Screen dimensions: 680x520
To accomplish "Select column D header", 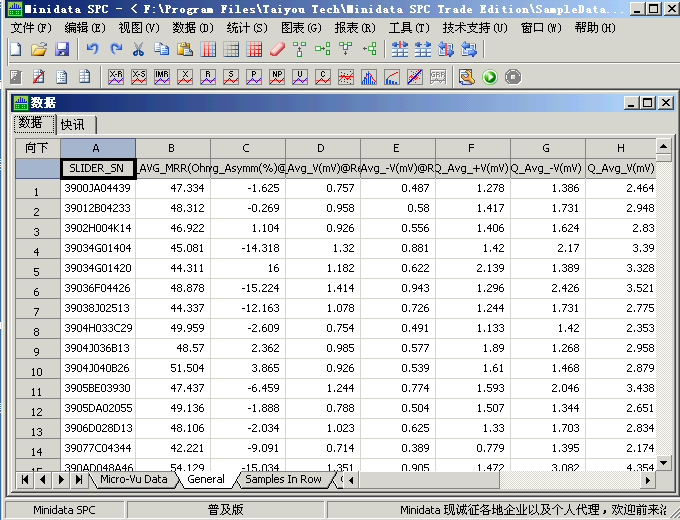I will tap(321, 148).
